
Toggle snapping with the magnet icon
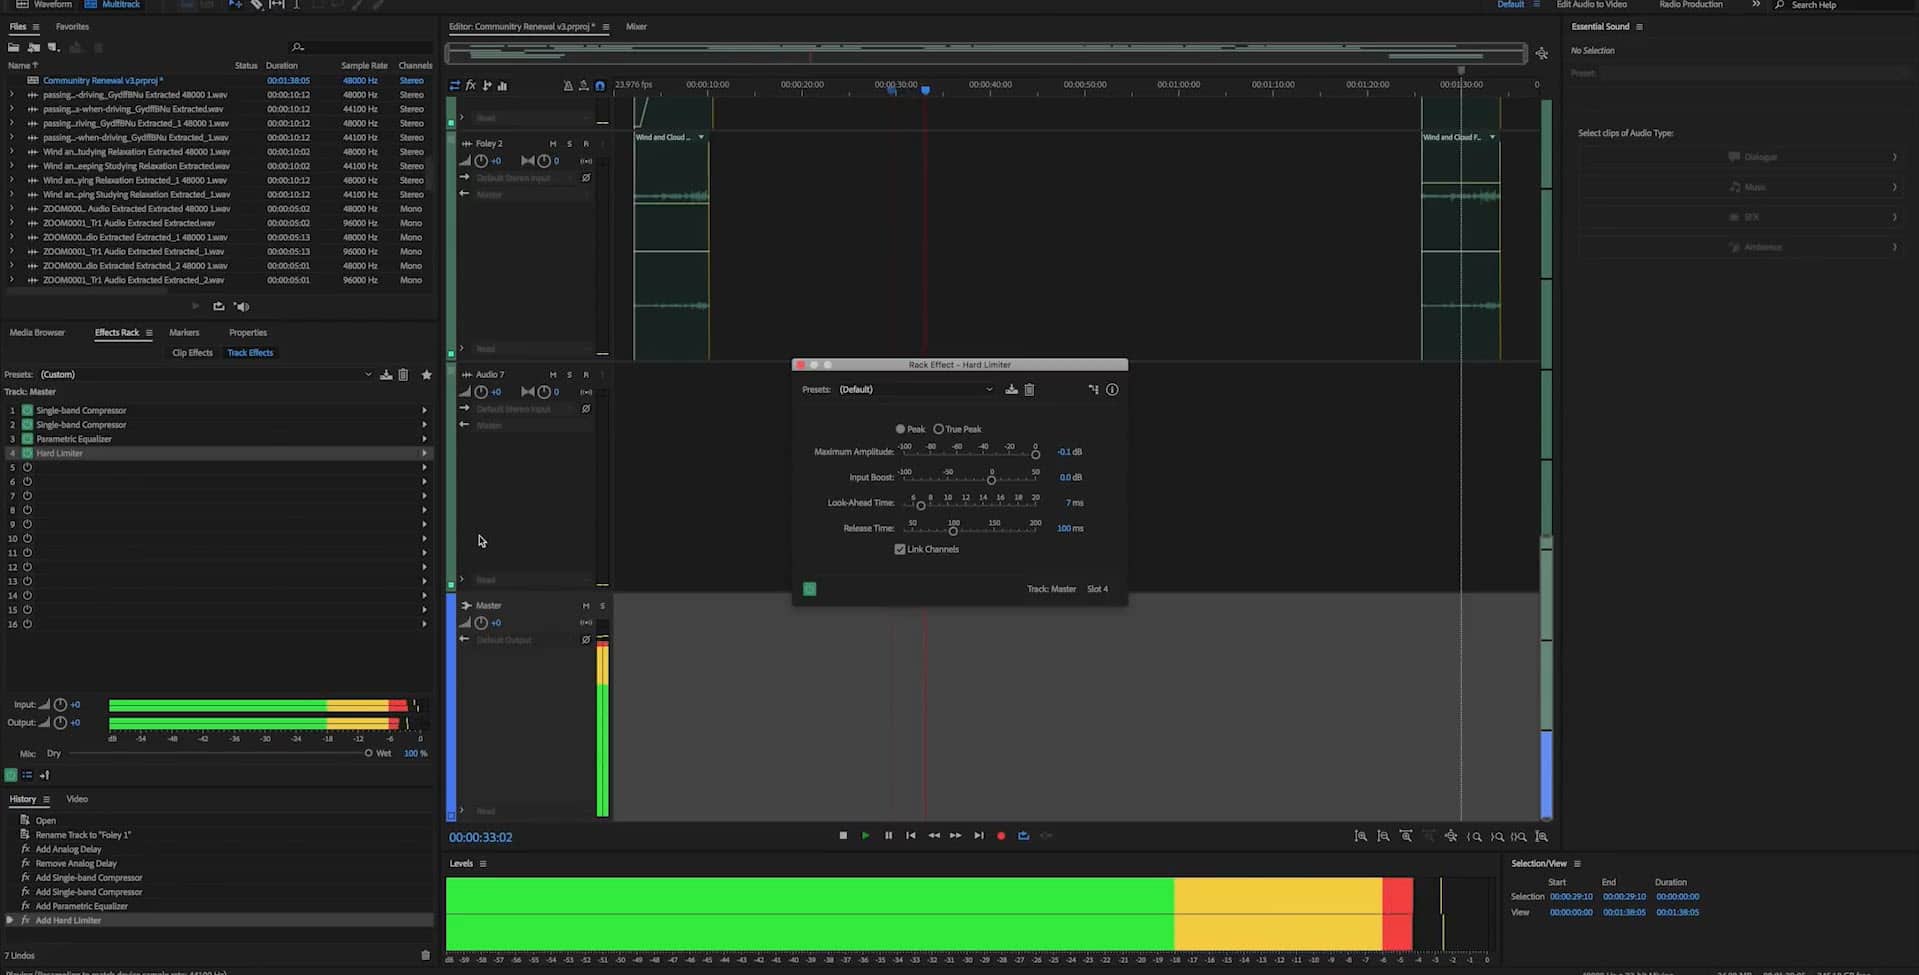tap(600, 86)
